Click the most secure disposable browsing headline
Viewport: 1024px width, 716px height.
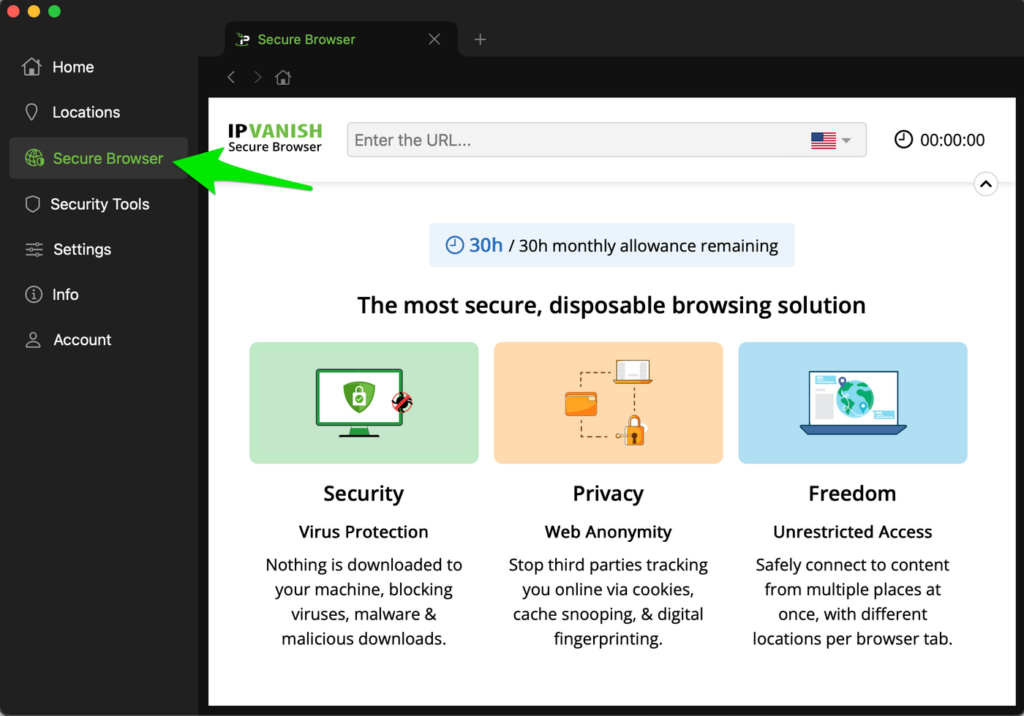click(x=611, y=305)
